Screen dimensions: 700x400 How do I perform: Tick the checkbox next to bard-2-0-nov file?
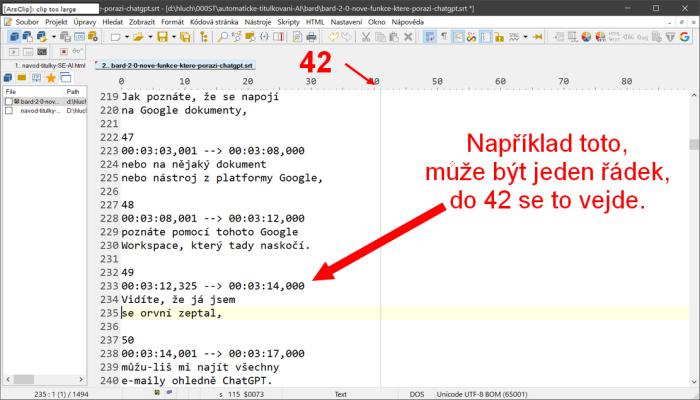(8, 102)
